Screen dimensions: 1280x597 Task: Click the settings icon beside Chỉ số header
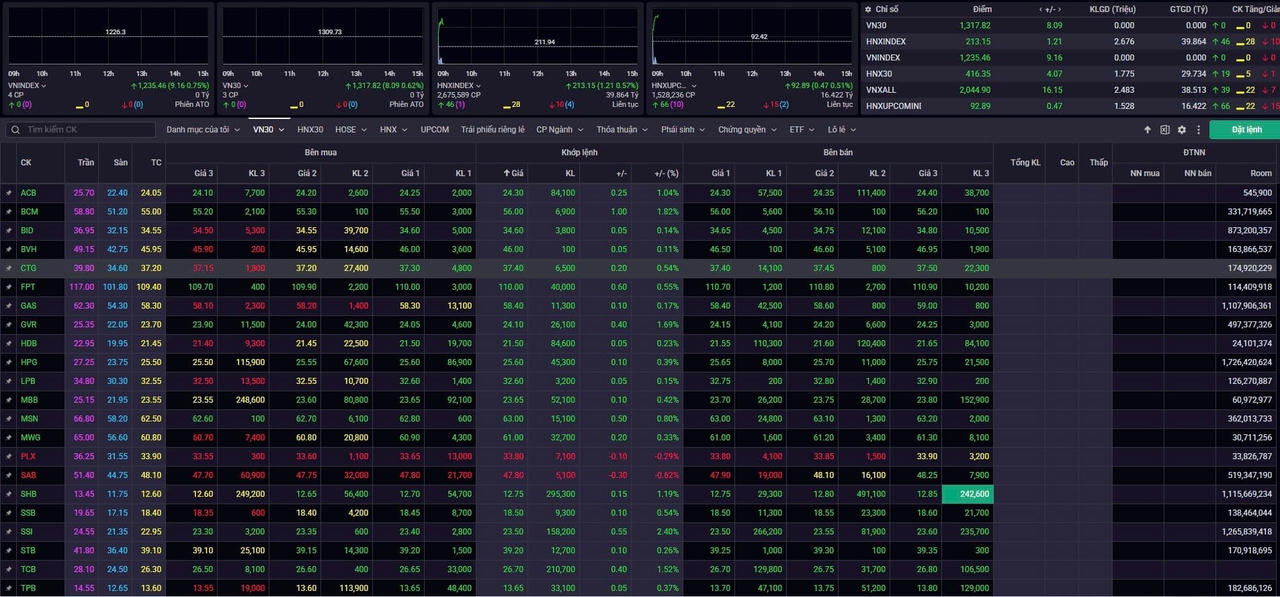pos(868,9)
